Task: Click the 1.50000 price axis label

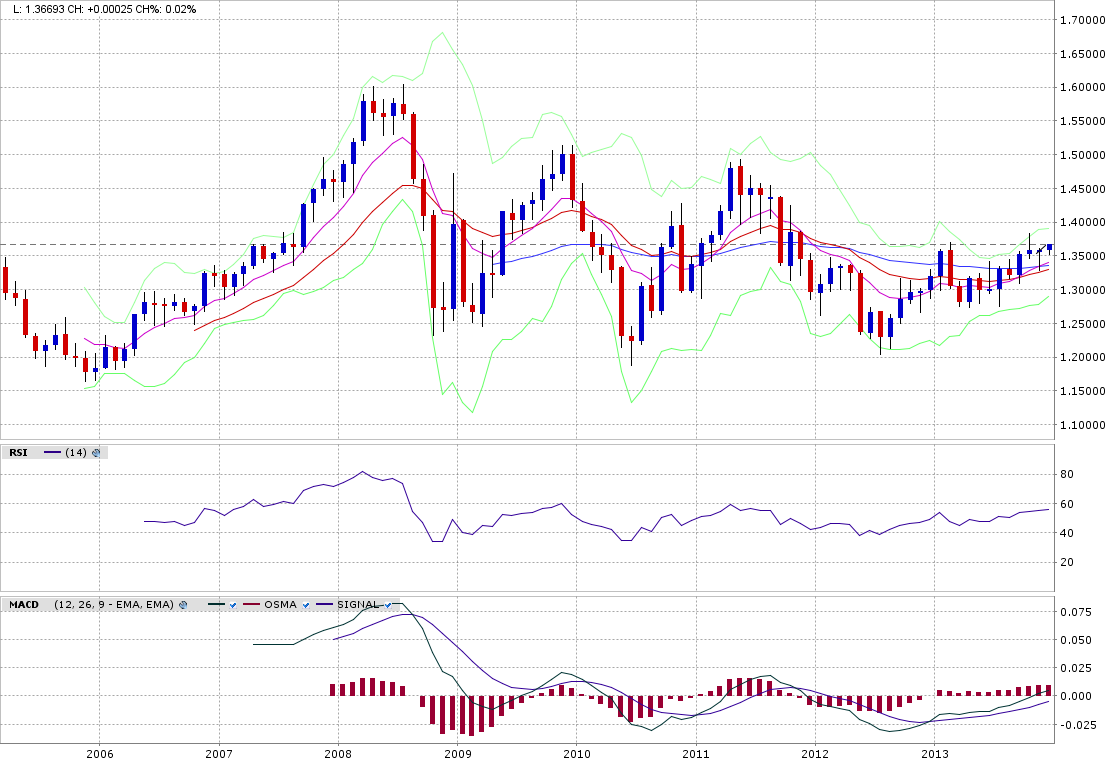Action: tap(1083, 155)
